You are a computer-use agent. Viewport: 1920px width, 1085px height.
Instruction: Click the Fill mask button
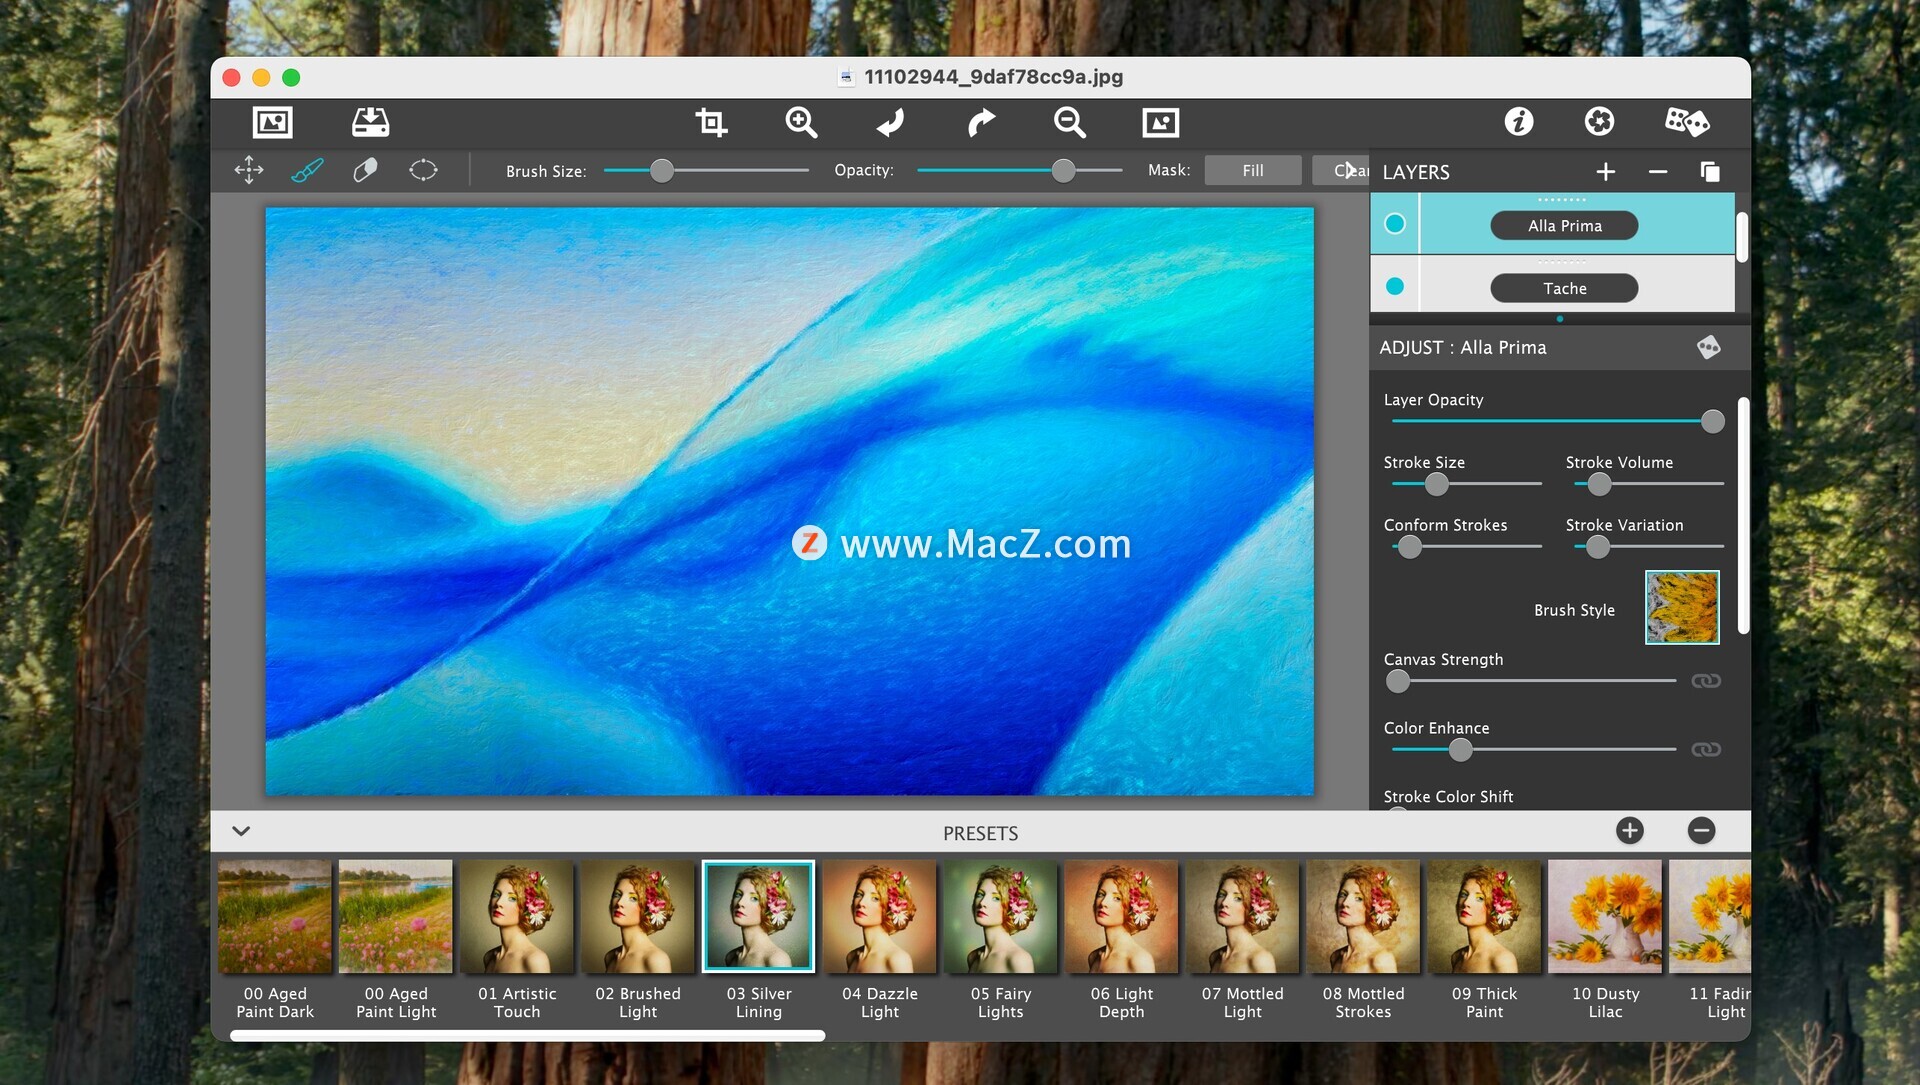point(1252,170)
